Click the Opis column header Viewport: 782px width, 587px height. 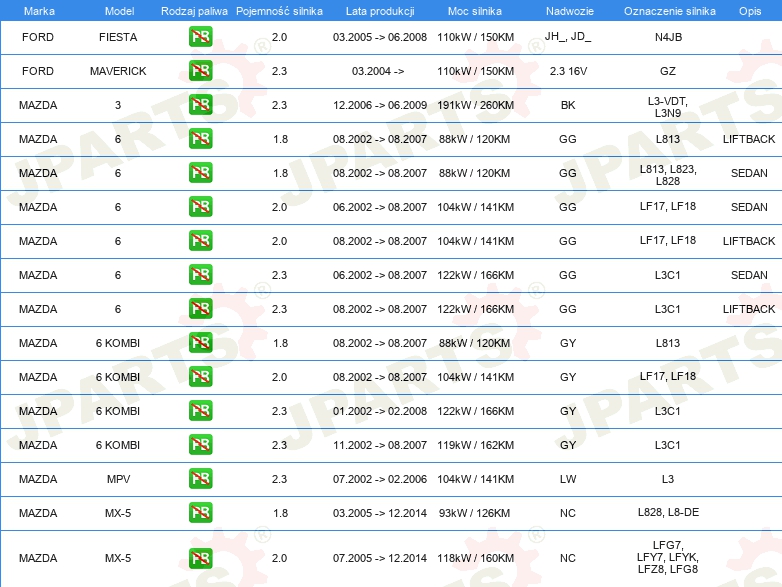click(750, 11)
